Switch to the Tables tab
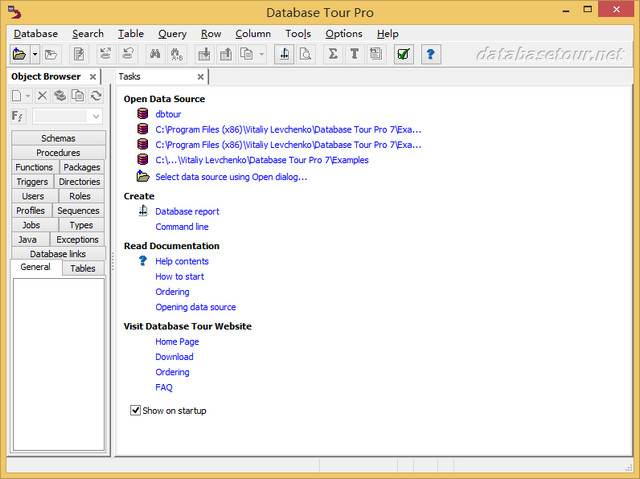Image resolution: width=640 pixels, height=479 pixels. pos(83,268)
